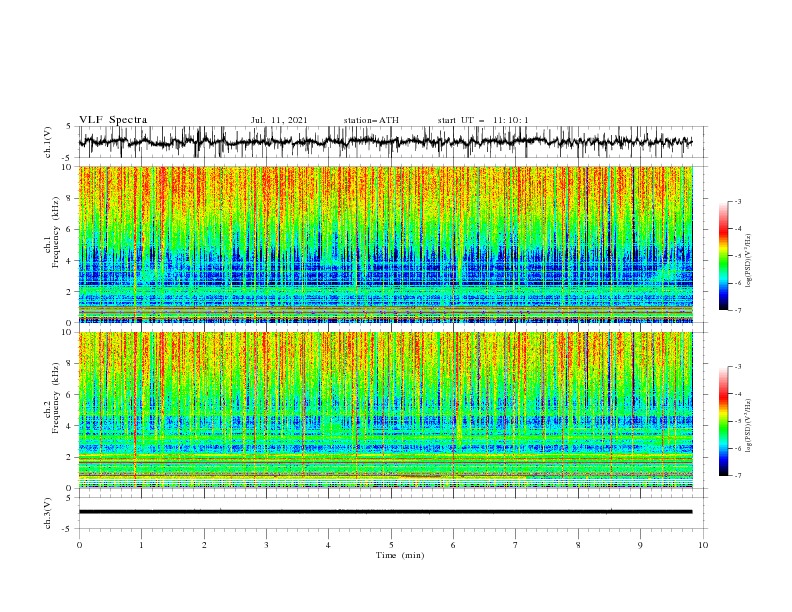
Task: Click the log(PSD) label of ch.2 color bar
Action: pos(748,426)
